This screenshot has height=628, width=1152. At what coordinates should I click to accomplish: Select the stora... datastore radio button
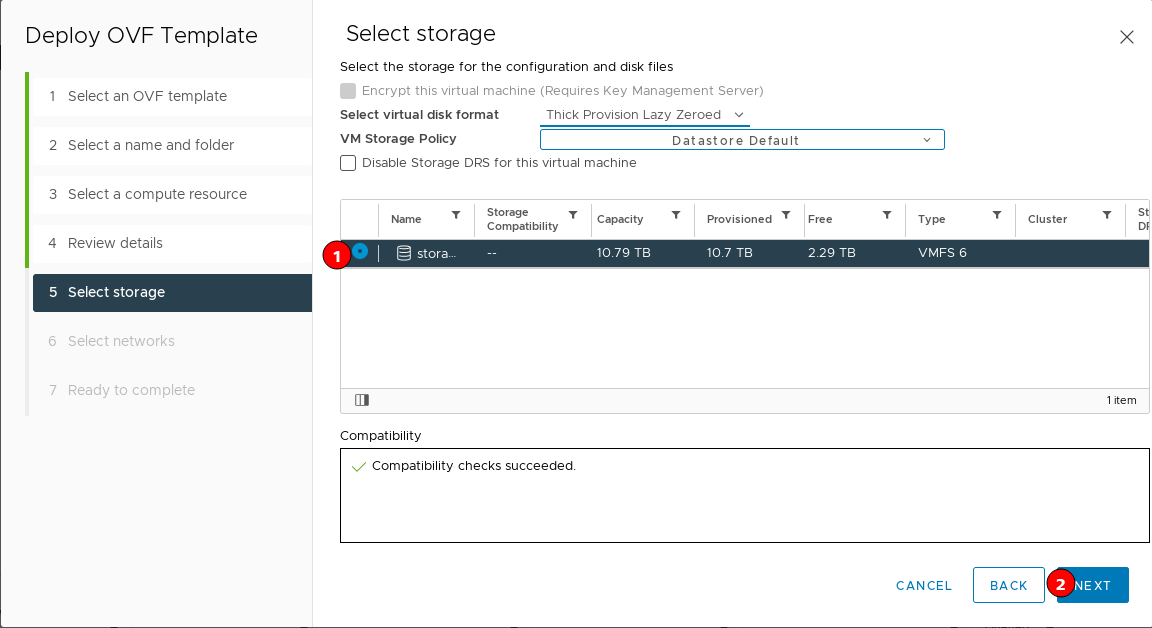coord(360,251)
